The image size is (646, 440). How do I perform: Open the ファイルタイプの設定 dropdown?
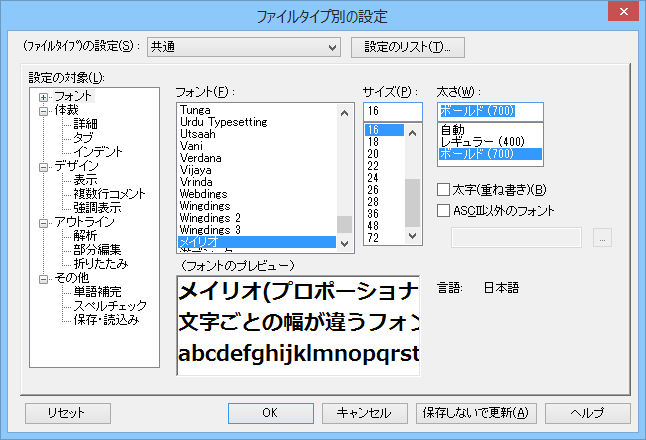click(x=332, y=46)
